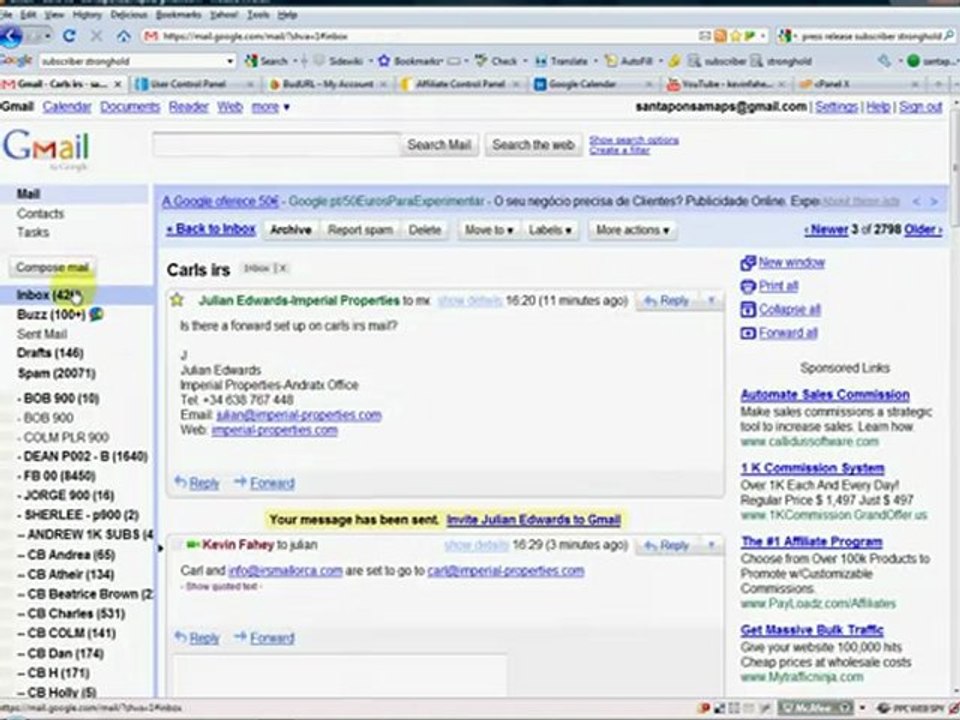Image resolution: width=960 pixels, height=720 pixels.
Task: Close the Gmail browser tab
Action: coord(118,84)
